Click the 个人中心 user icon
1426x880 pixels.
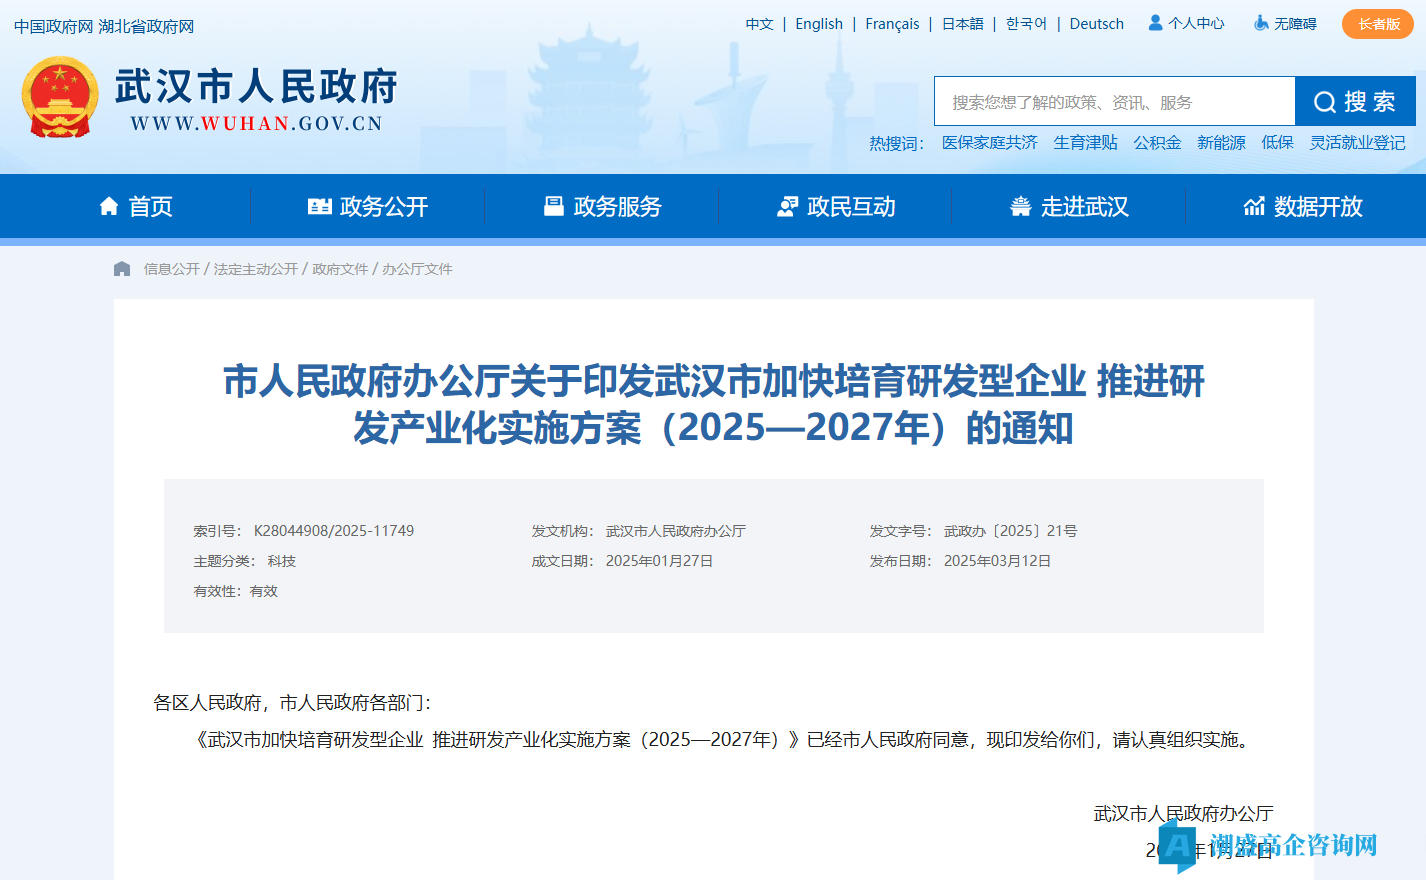(x=1155, y=23)
